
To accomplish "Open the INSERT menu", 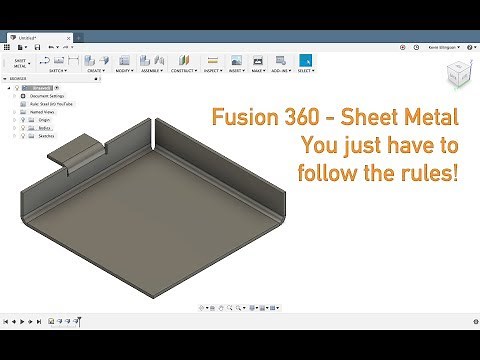I will pos(237,71).
